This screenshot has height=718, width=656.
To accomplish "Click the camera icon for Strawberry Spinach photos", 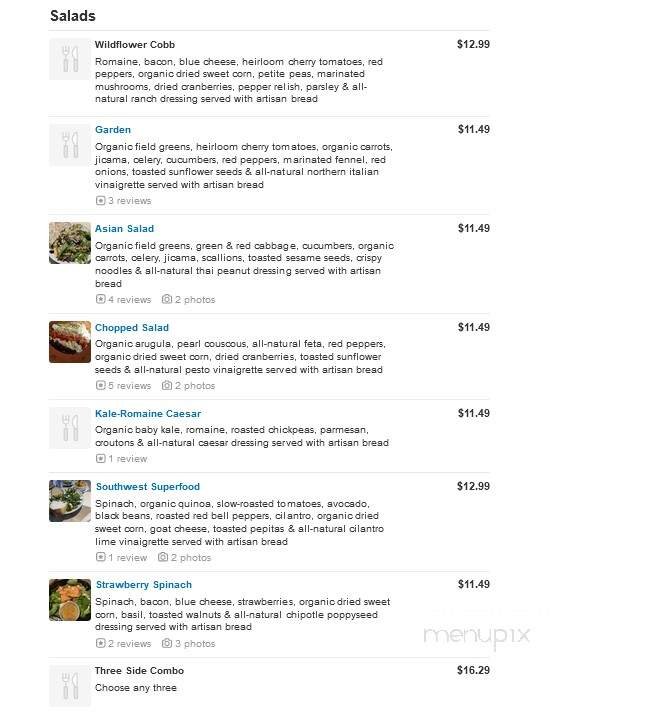I will coord(167,644).
